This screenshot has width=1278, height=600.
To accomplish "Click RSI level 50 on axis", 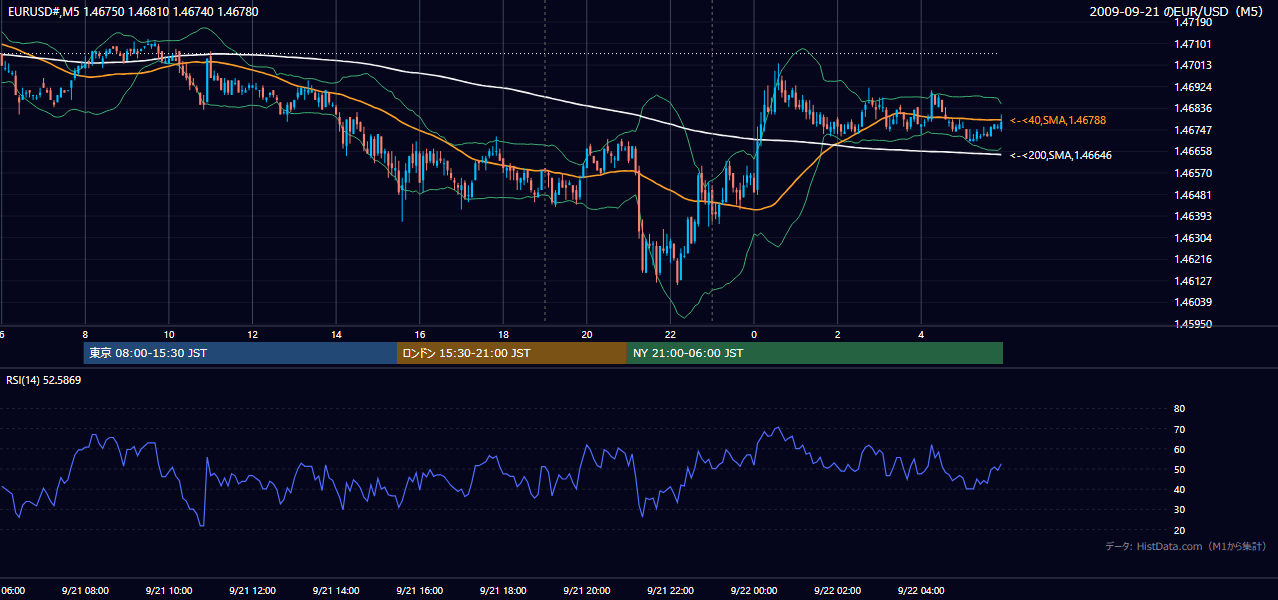I will [1179, 470].
